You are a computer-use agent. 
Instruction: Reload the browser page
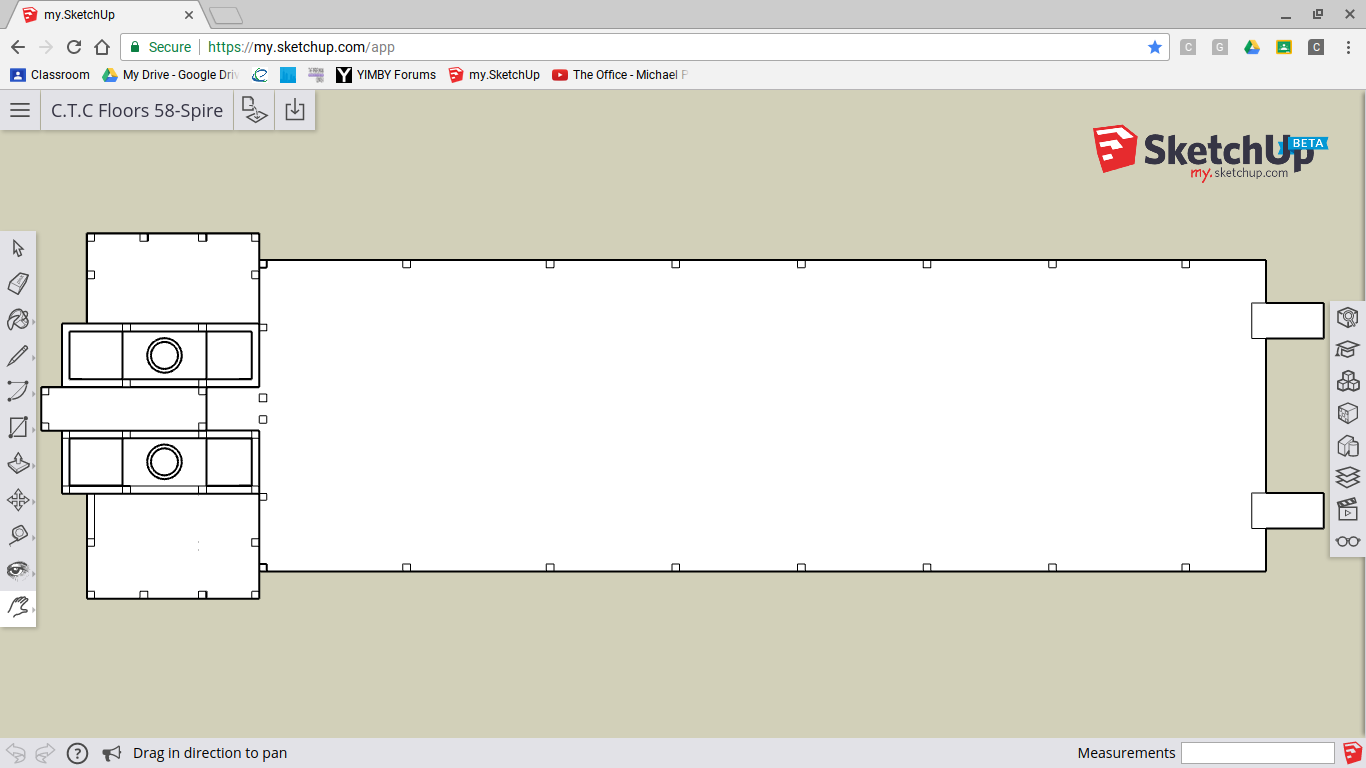pyautogui.click(x=73, y=47)
